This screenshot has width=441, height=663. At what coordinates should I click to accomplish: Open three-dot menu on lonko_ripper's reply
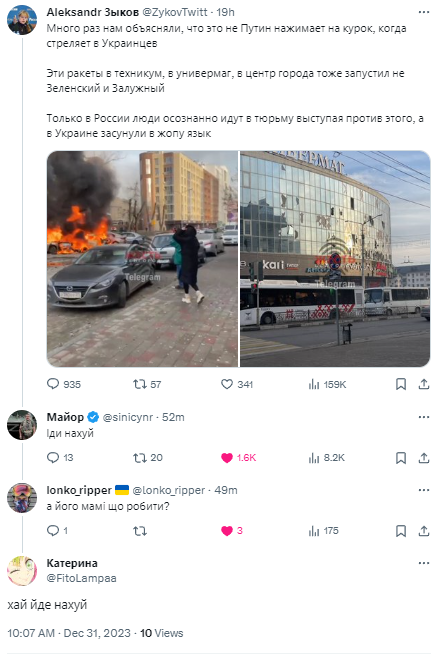(424, 490)
